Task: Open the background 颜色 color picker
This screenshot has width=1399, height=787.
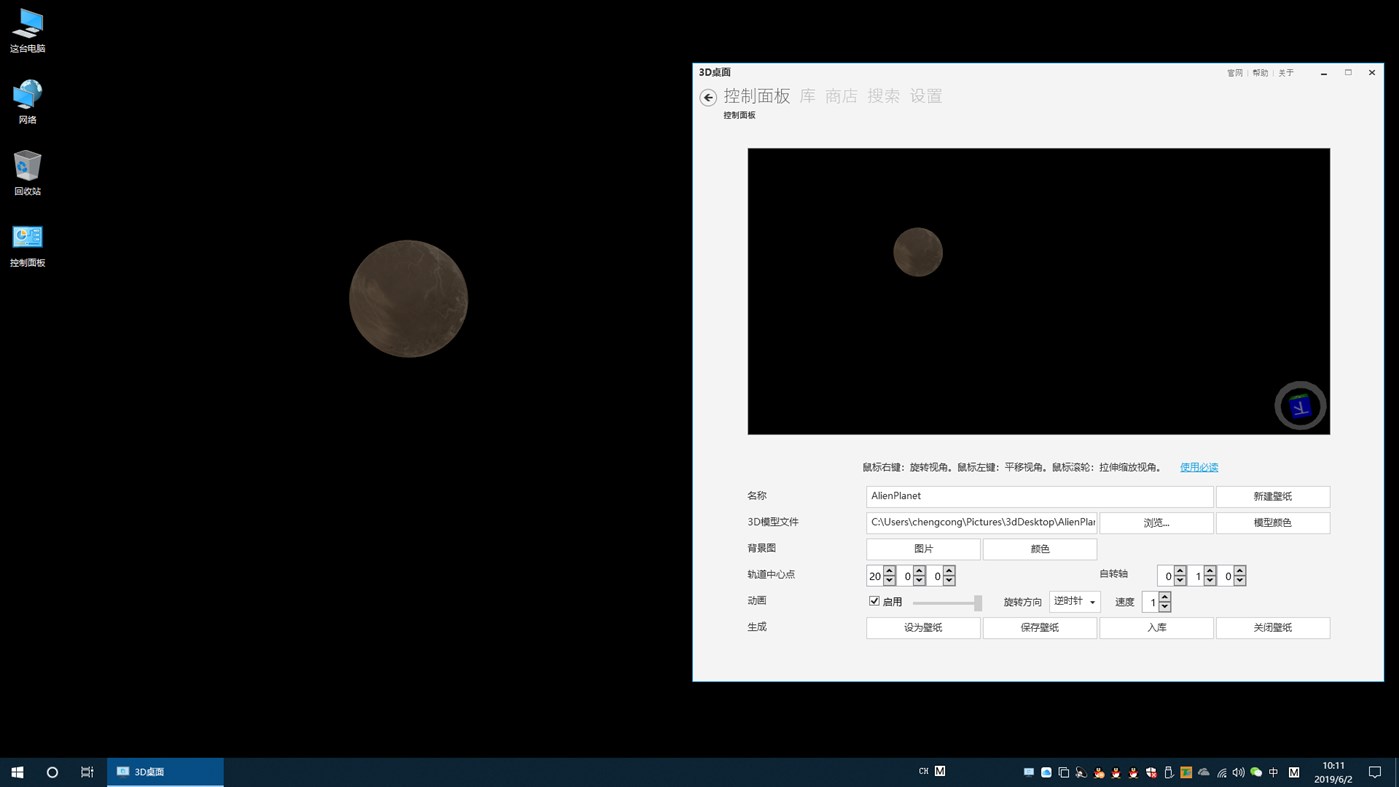Action: (1039, 548)
